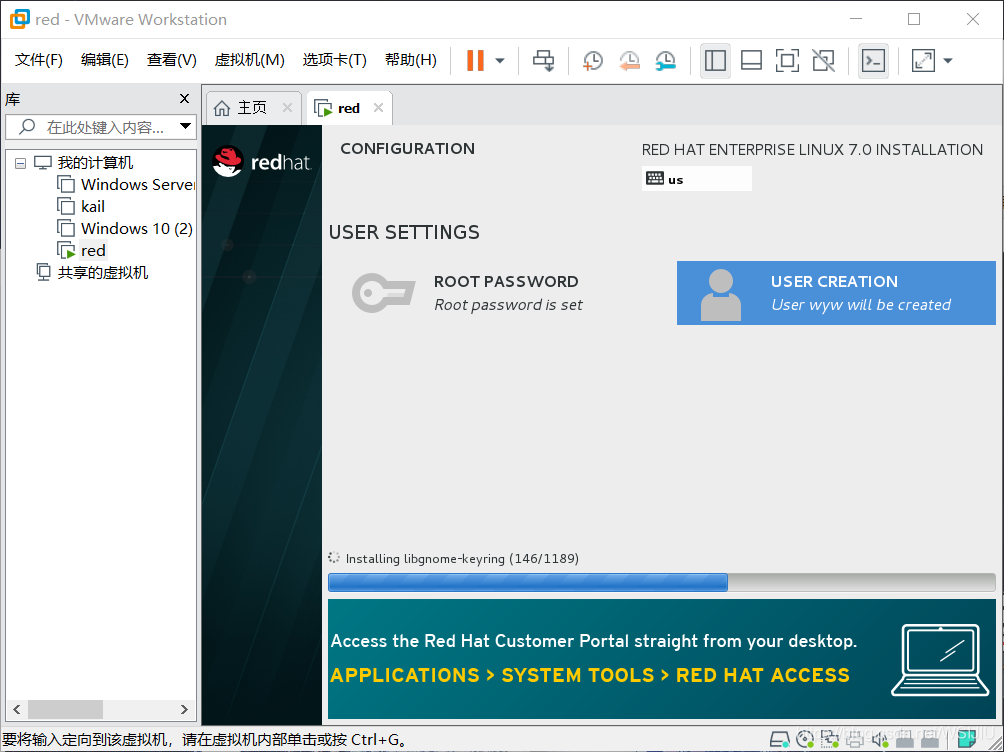Viewport: 1004px width, 752px height.
Task: Toggle the console view icon
Action: 873,61
